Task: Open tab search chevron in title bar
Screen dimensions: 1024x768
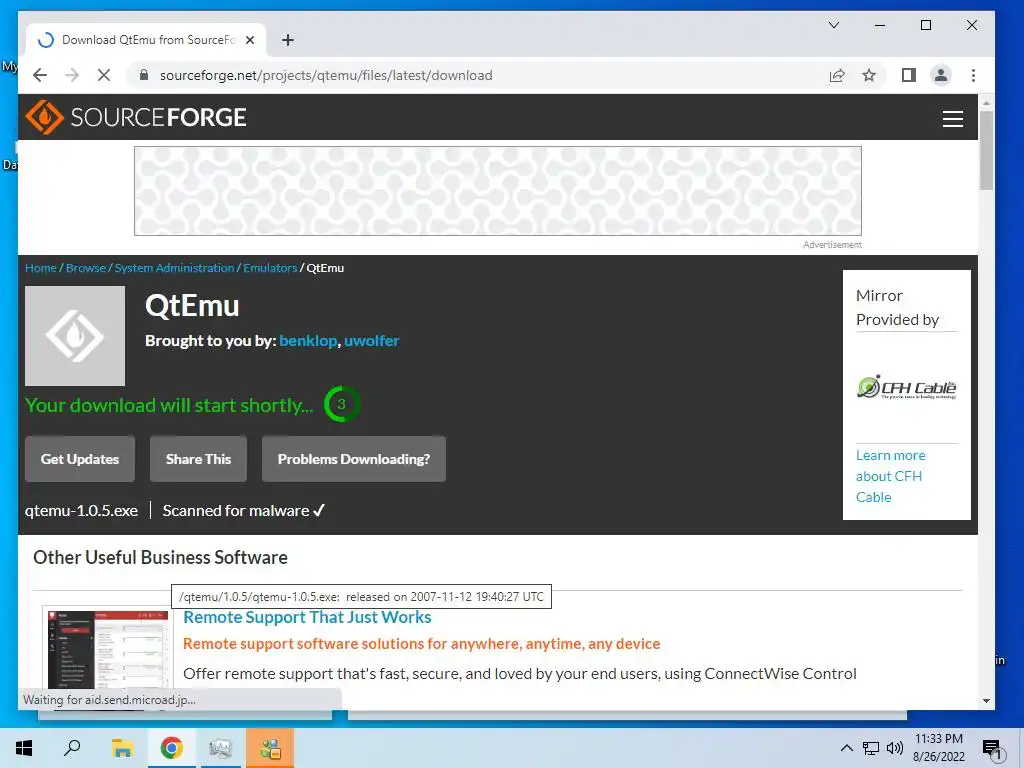Action: point(834,25)
